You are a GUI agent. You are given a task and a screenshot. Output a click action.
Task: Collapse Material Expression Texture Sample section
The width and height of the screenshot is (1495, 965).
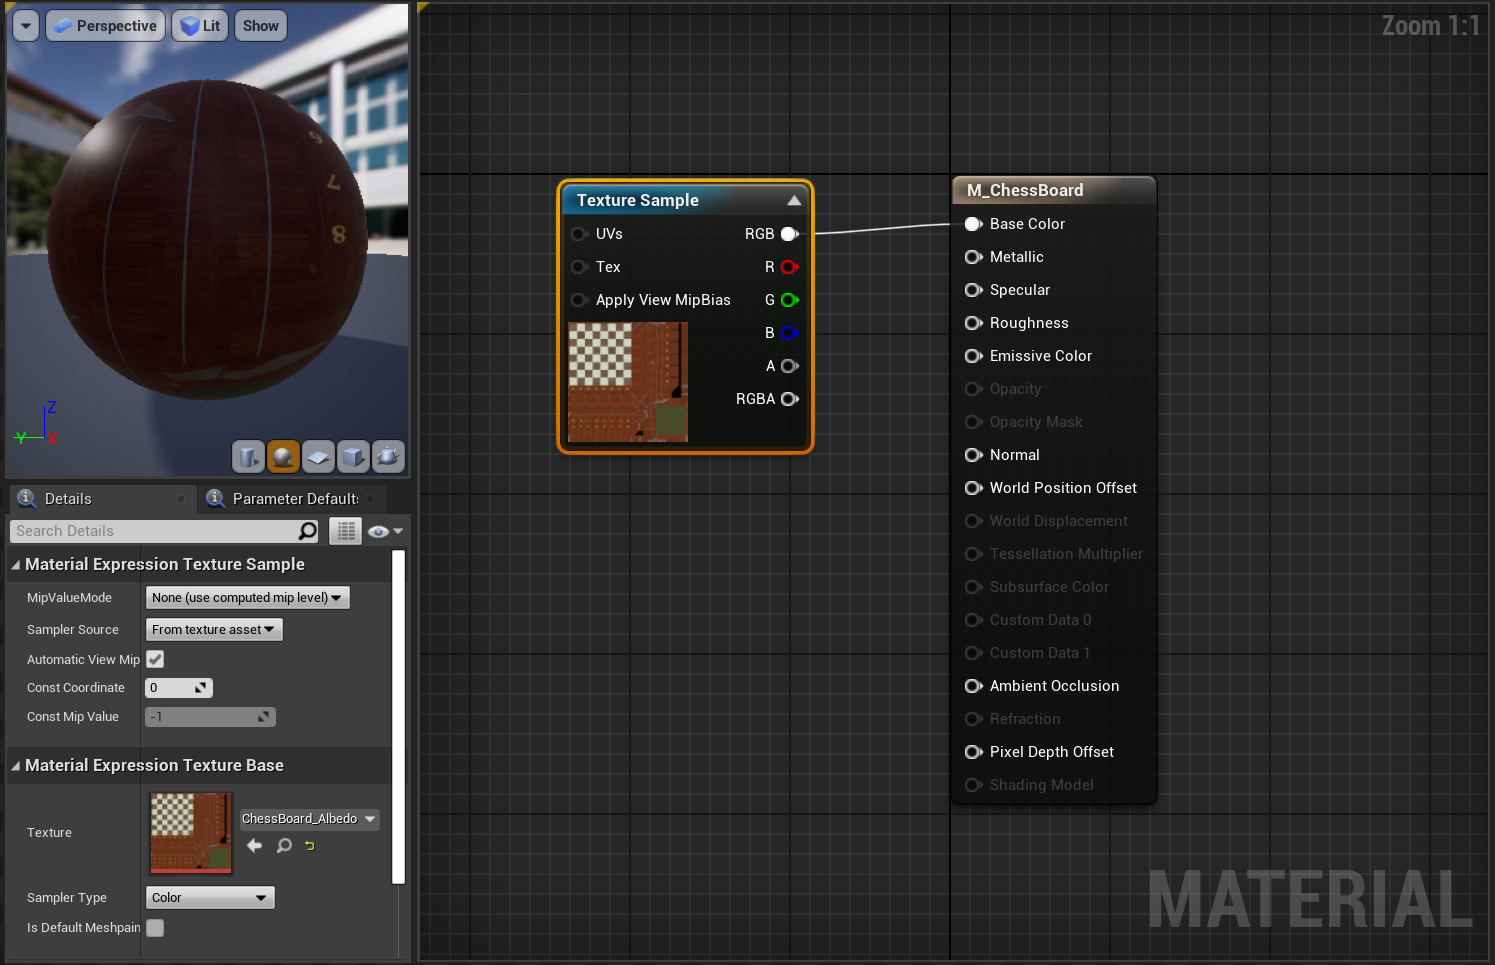pyautogui.click(x=16, y=565)
